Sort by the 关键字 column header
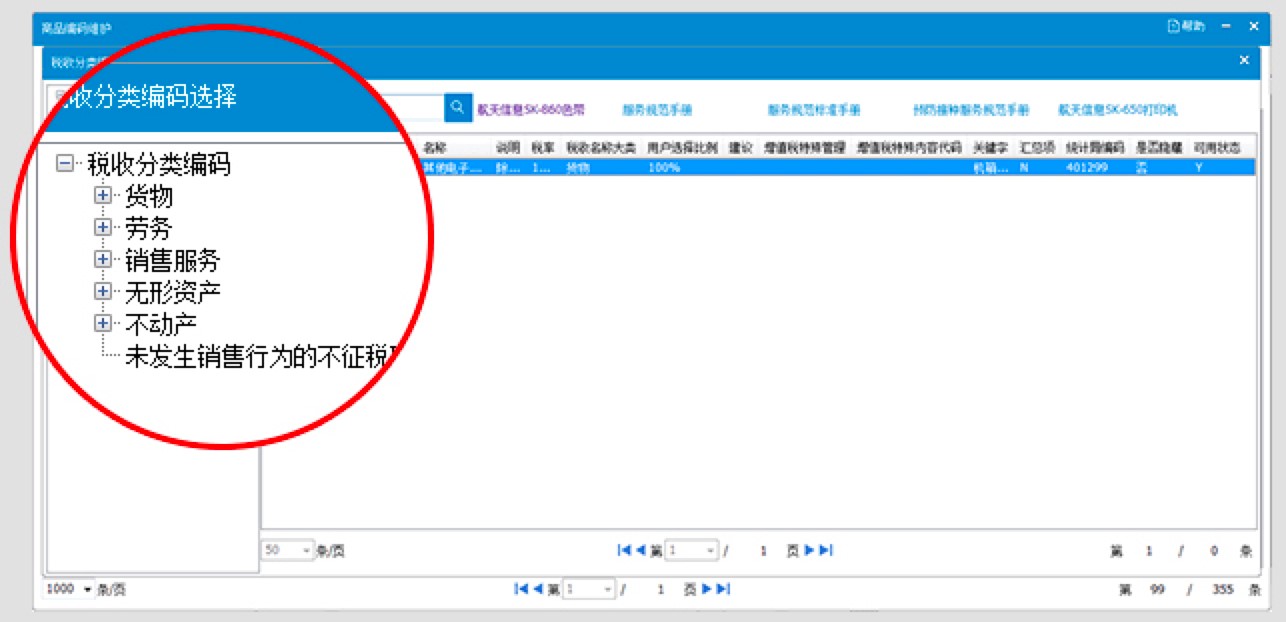The image size is (1286, 622). point(991,147)
